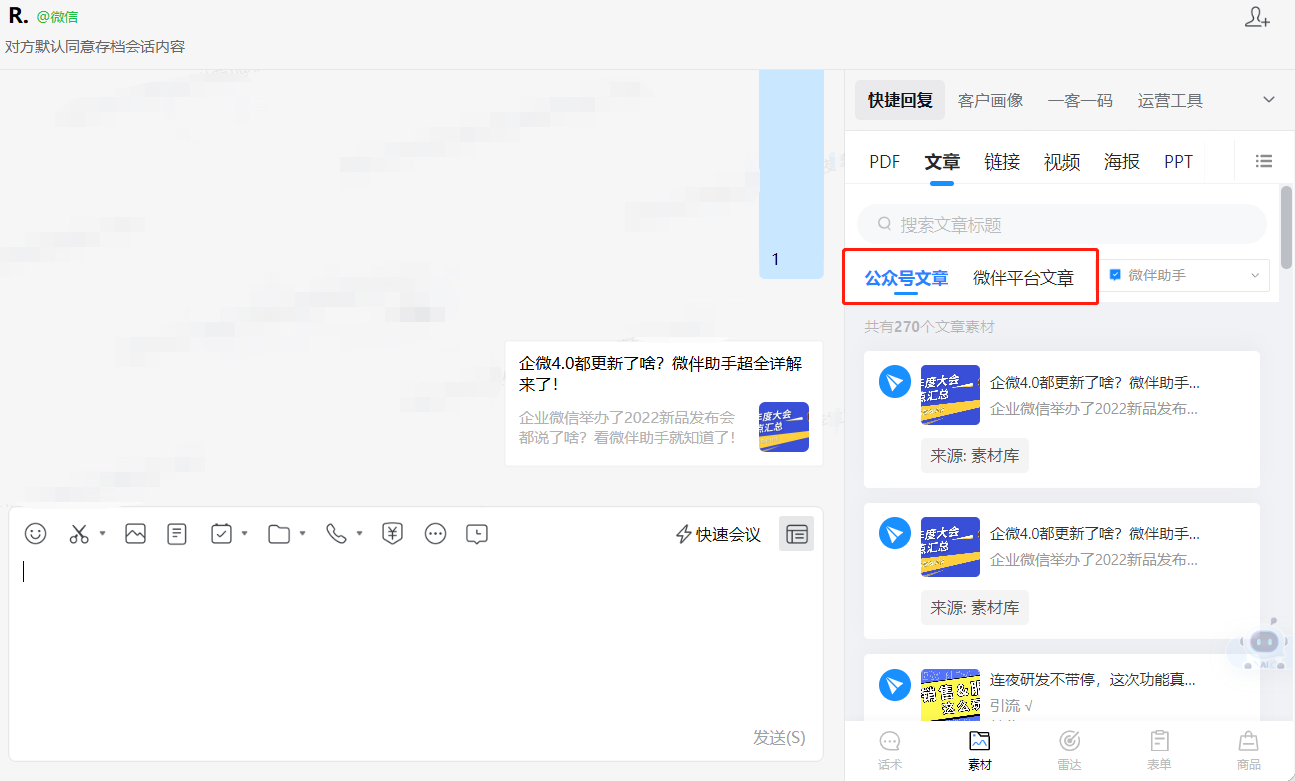Open the calendar icon dropdown arrow
Viewport: 1295px width, 781px height.
click(244, 534)
